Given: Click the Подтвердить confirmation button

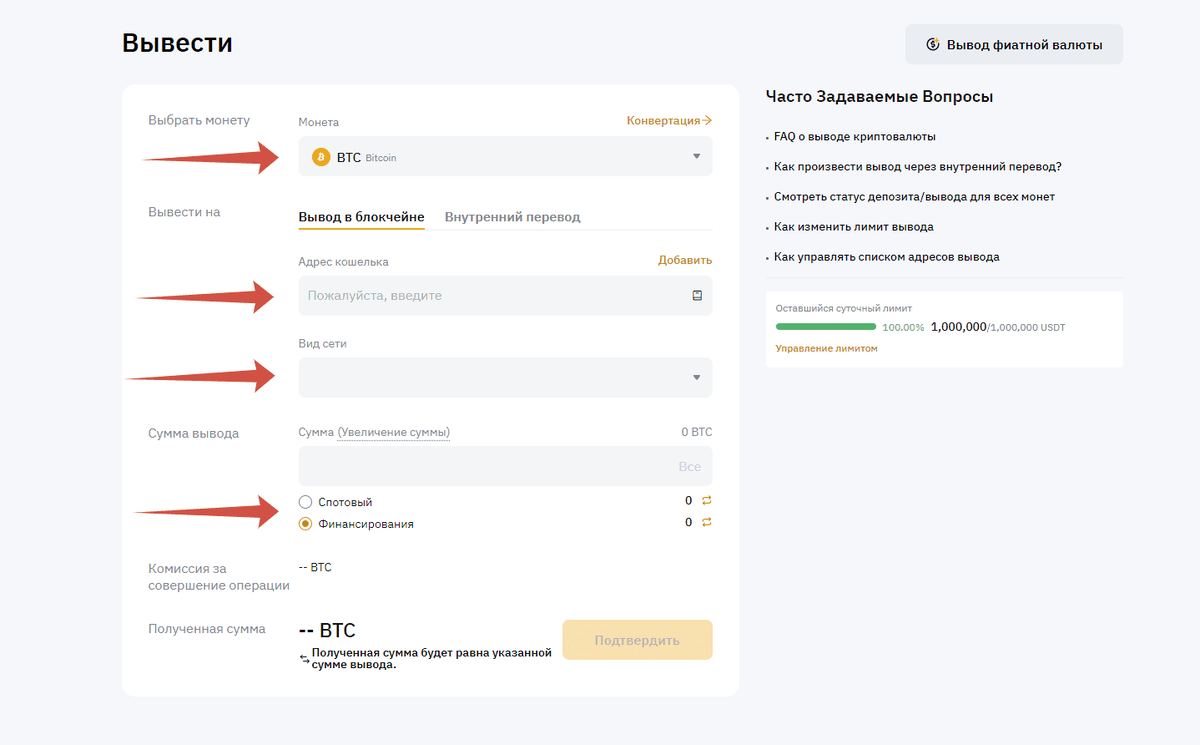Looking at the screenshot, I should (x=637, y=639).
